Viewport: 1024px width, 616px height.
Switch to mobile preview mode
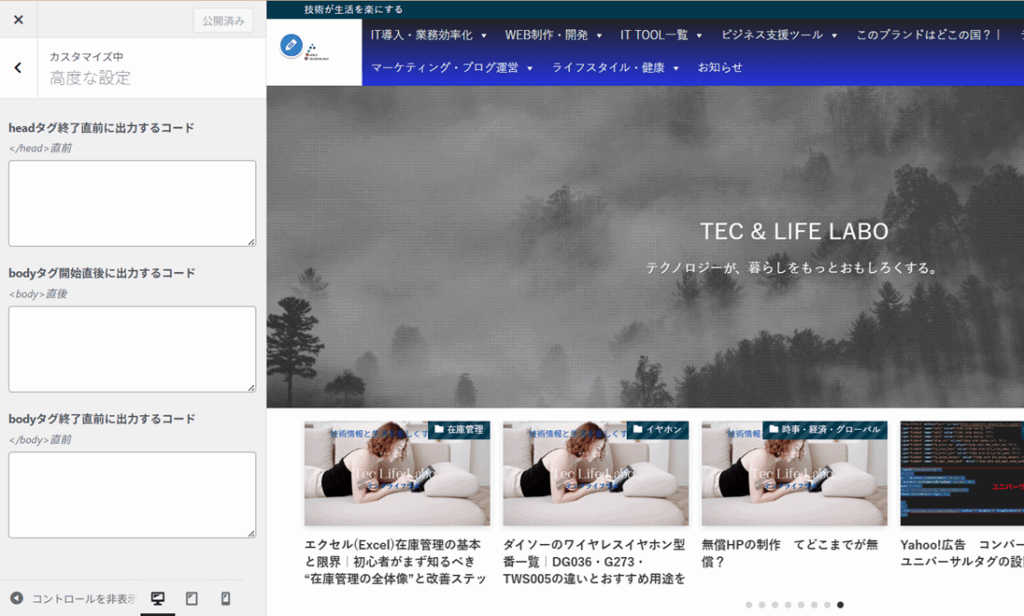tap(225, 598)
